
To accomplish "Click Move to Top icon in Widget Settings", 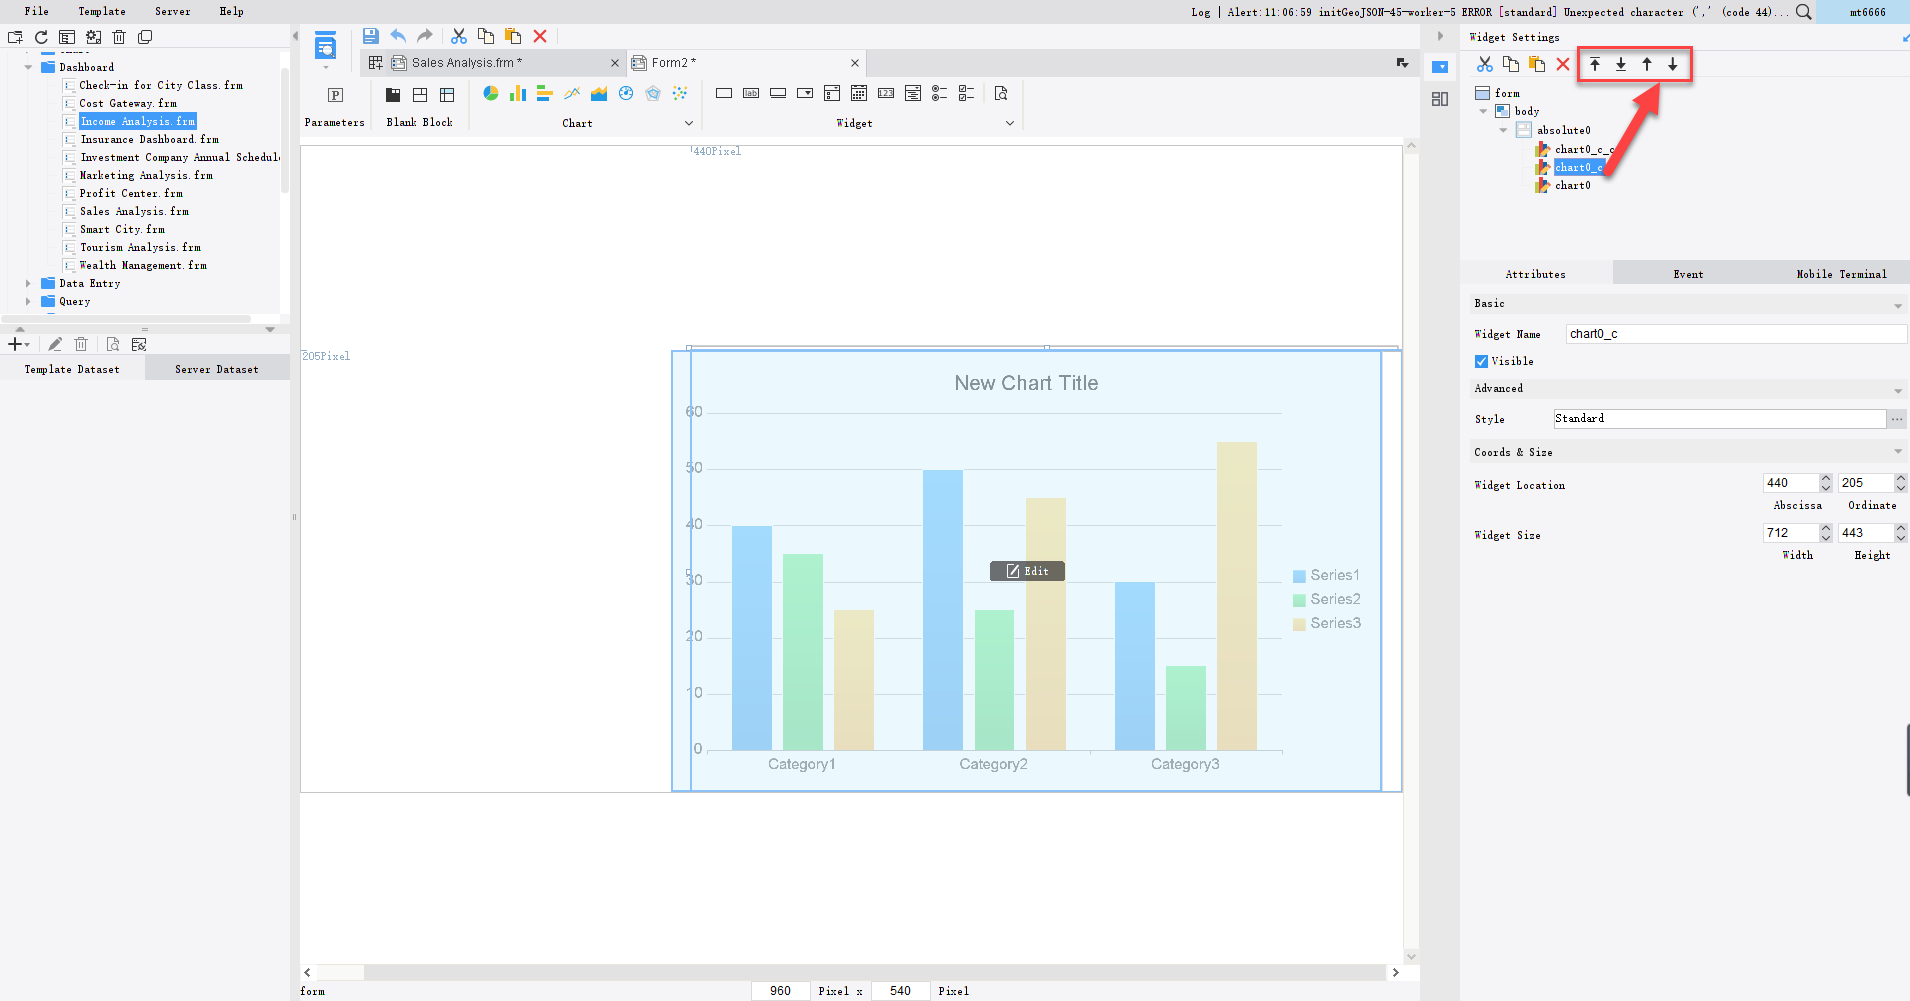I will click(1595, 64).
